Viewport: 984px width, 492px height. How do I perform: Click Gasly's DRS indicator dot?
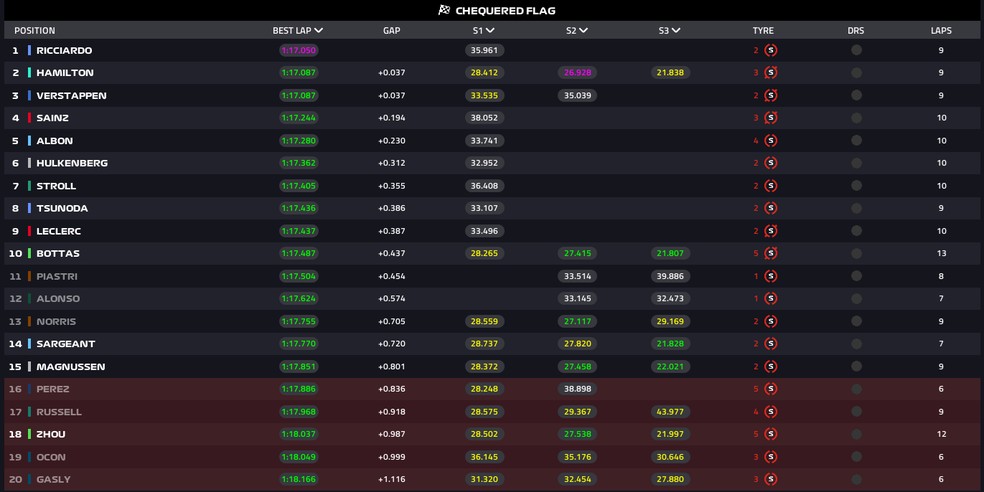click(856, 479)
